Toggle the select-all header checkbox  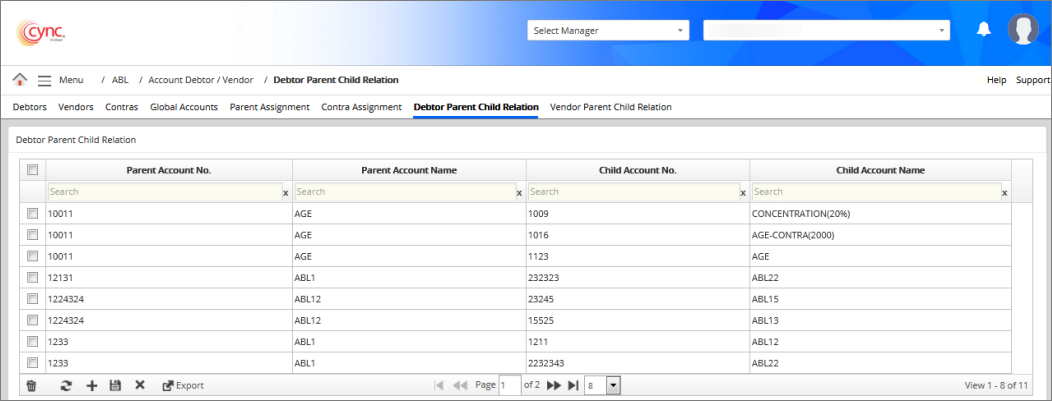(x=32, y=170)
